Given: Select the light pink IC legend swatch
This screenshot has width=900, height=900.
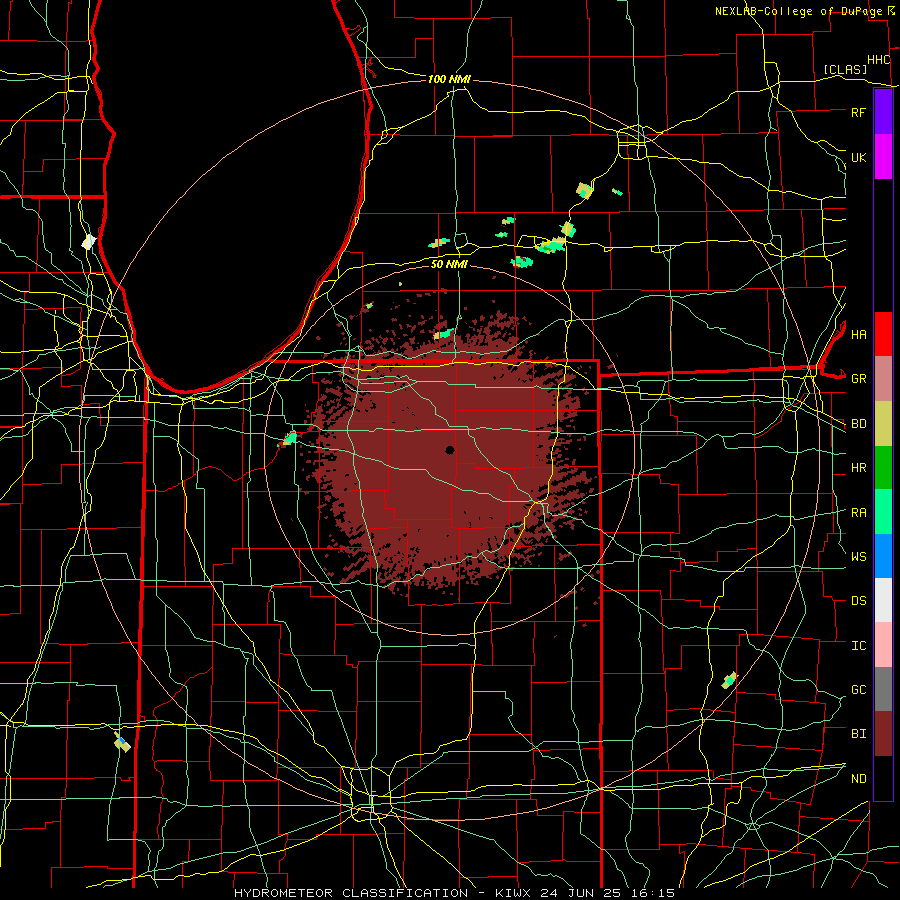Looking at the screenshot, I should point(883,645).
